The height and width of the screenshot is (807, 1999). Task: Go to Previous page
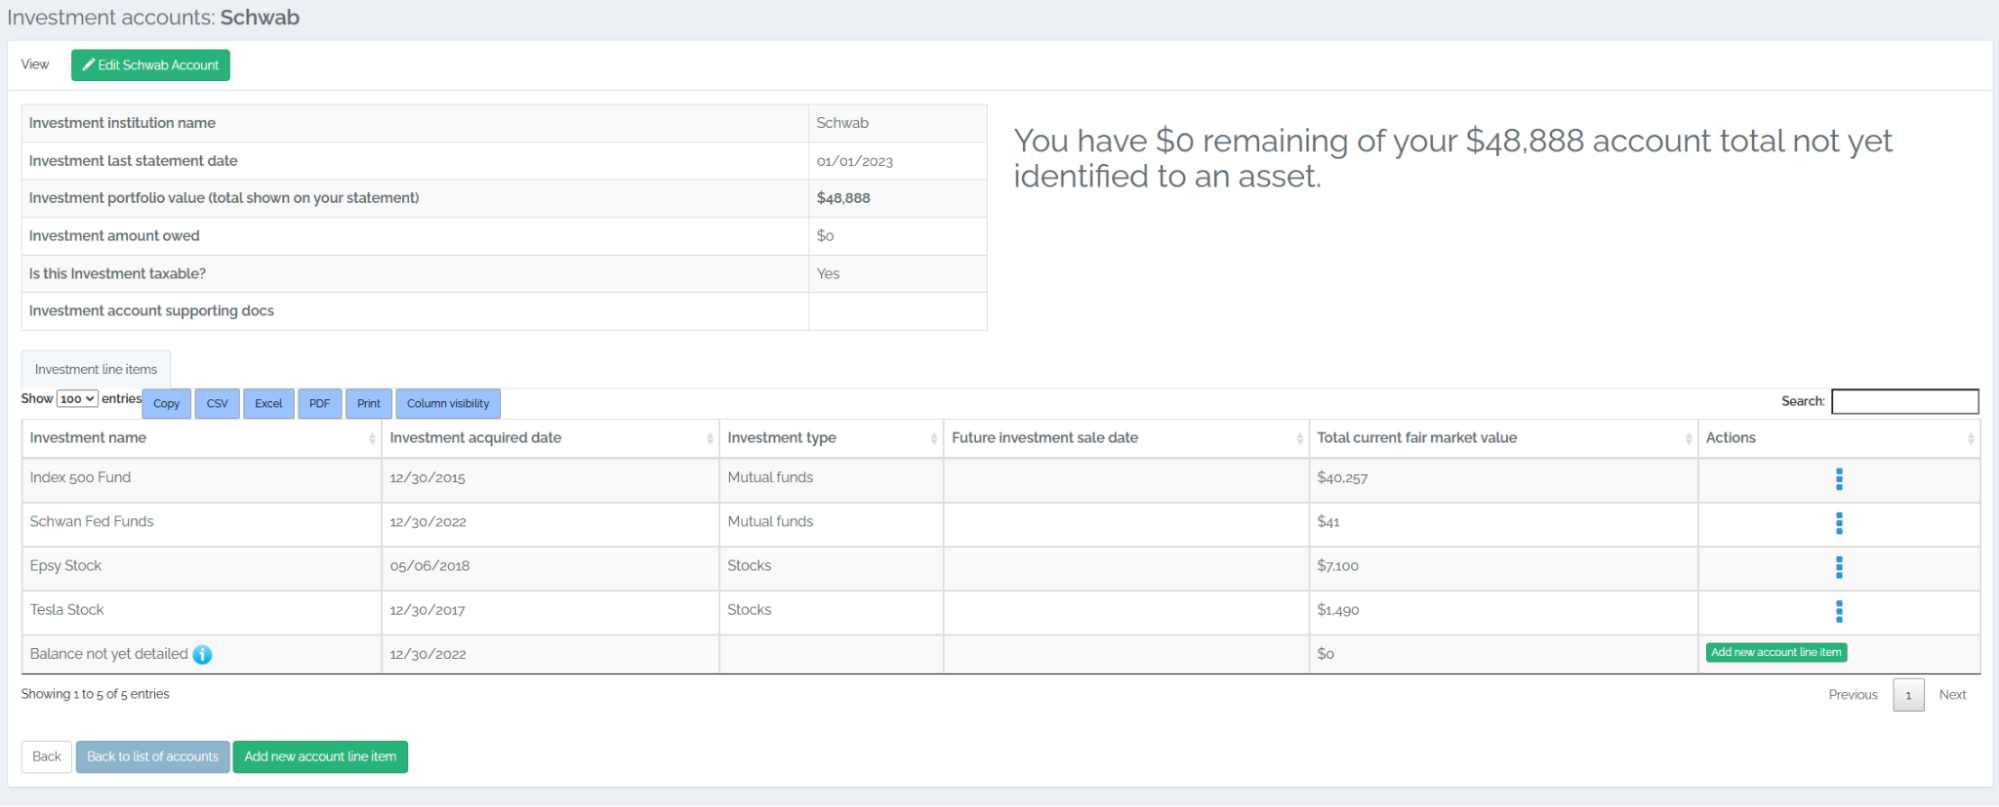coord(1853,695)
